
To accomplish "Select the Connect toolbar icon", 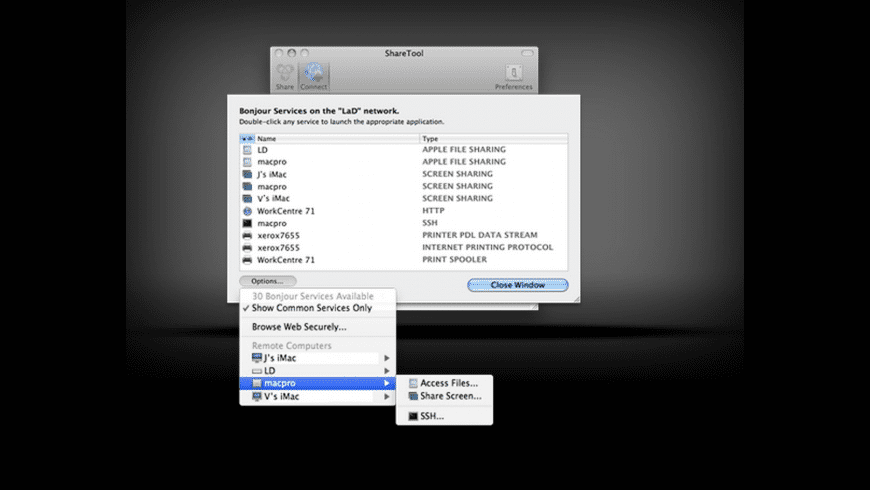I will (x=313, y=77).
